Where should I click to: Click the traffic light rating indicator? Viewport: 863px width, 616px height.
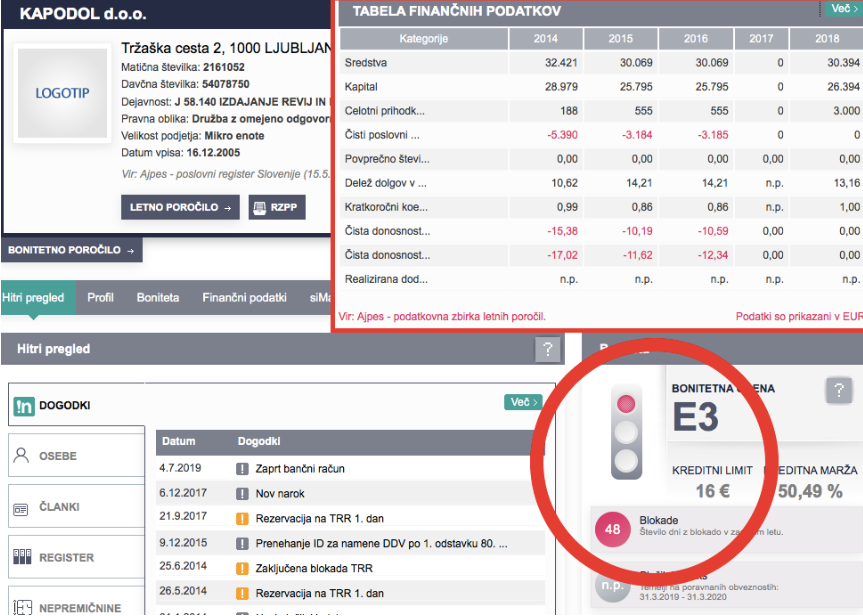pyautogui.click(x=627, y=434)
